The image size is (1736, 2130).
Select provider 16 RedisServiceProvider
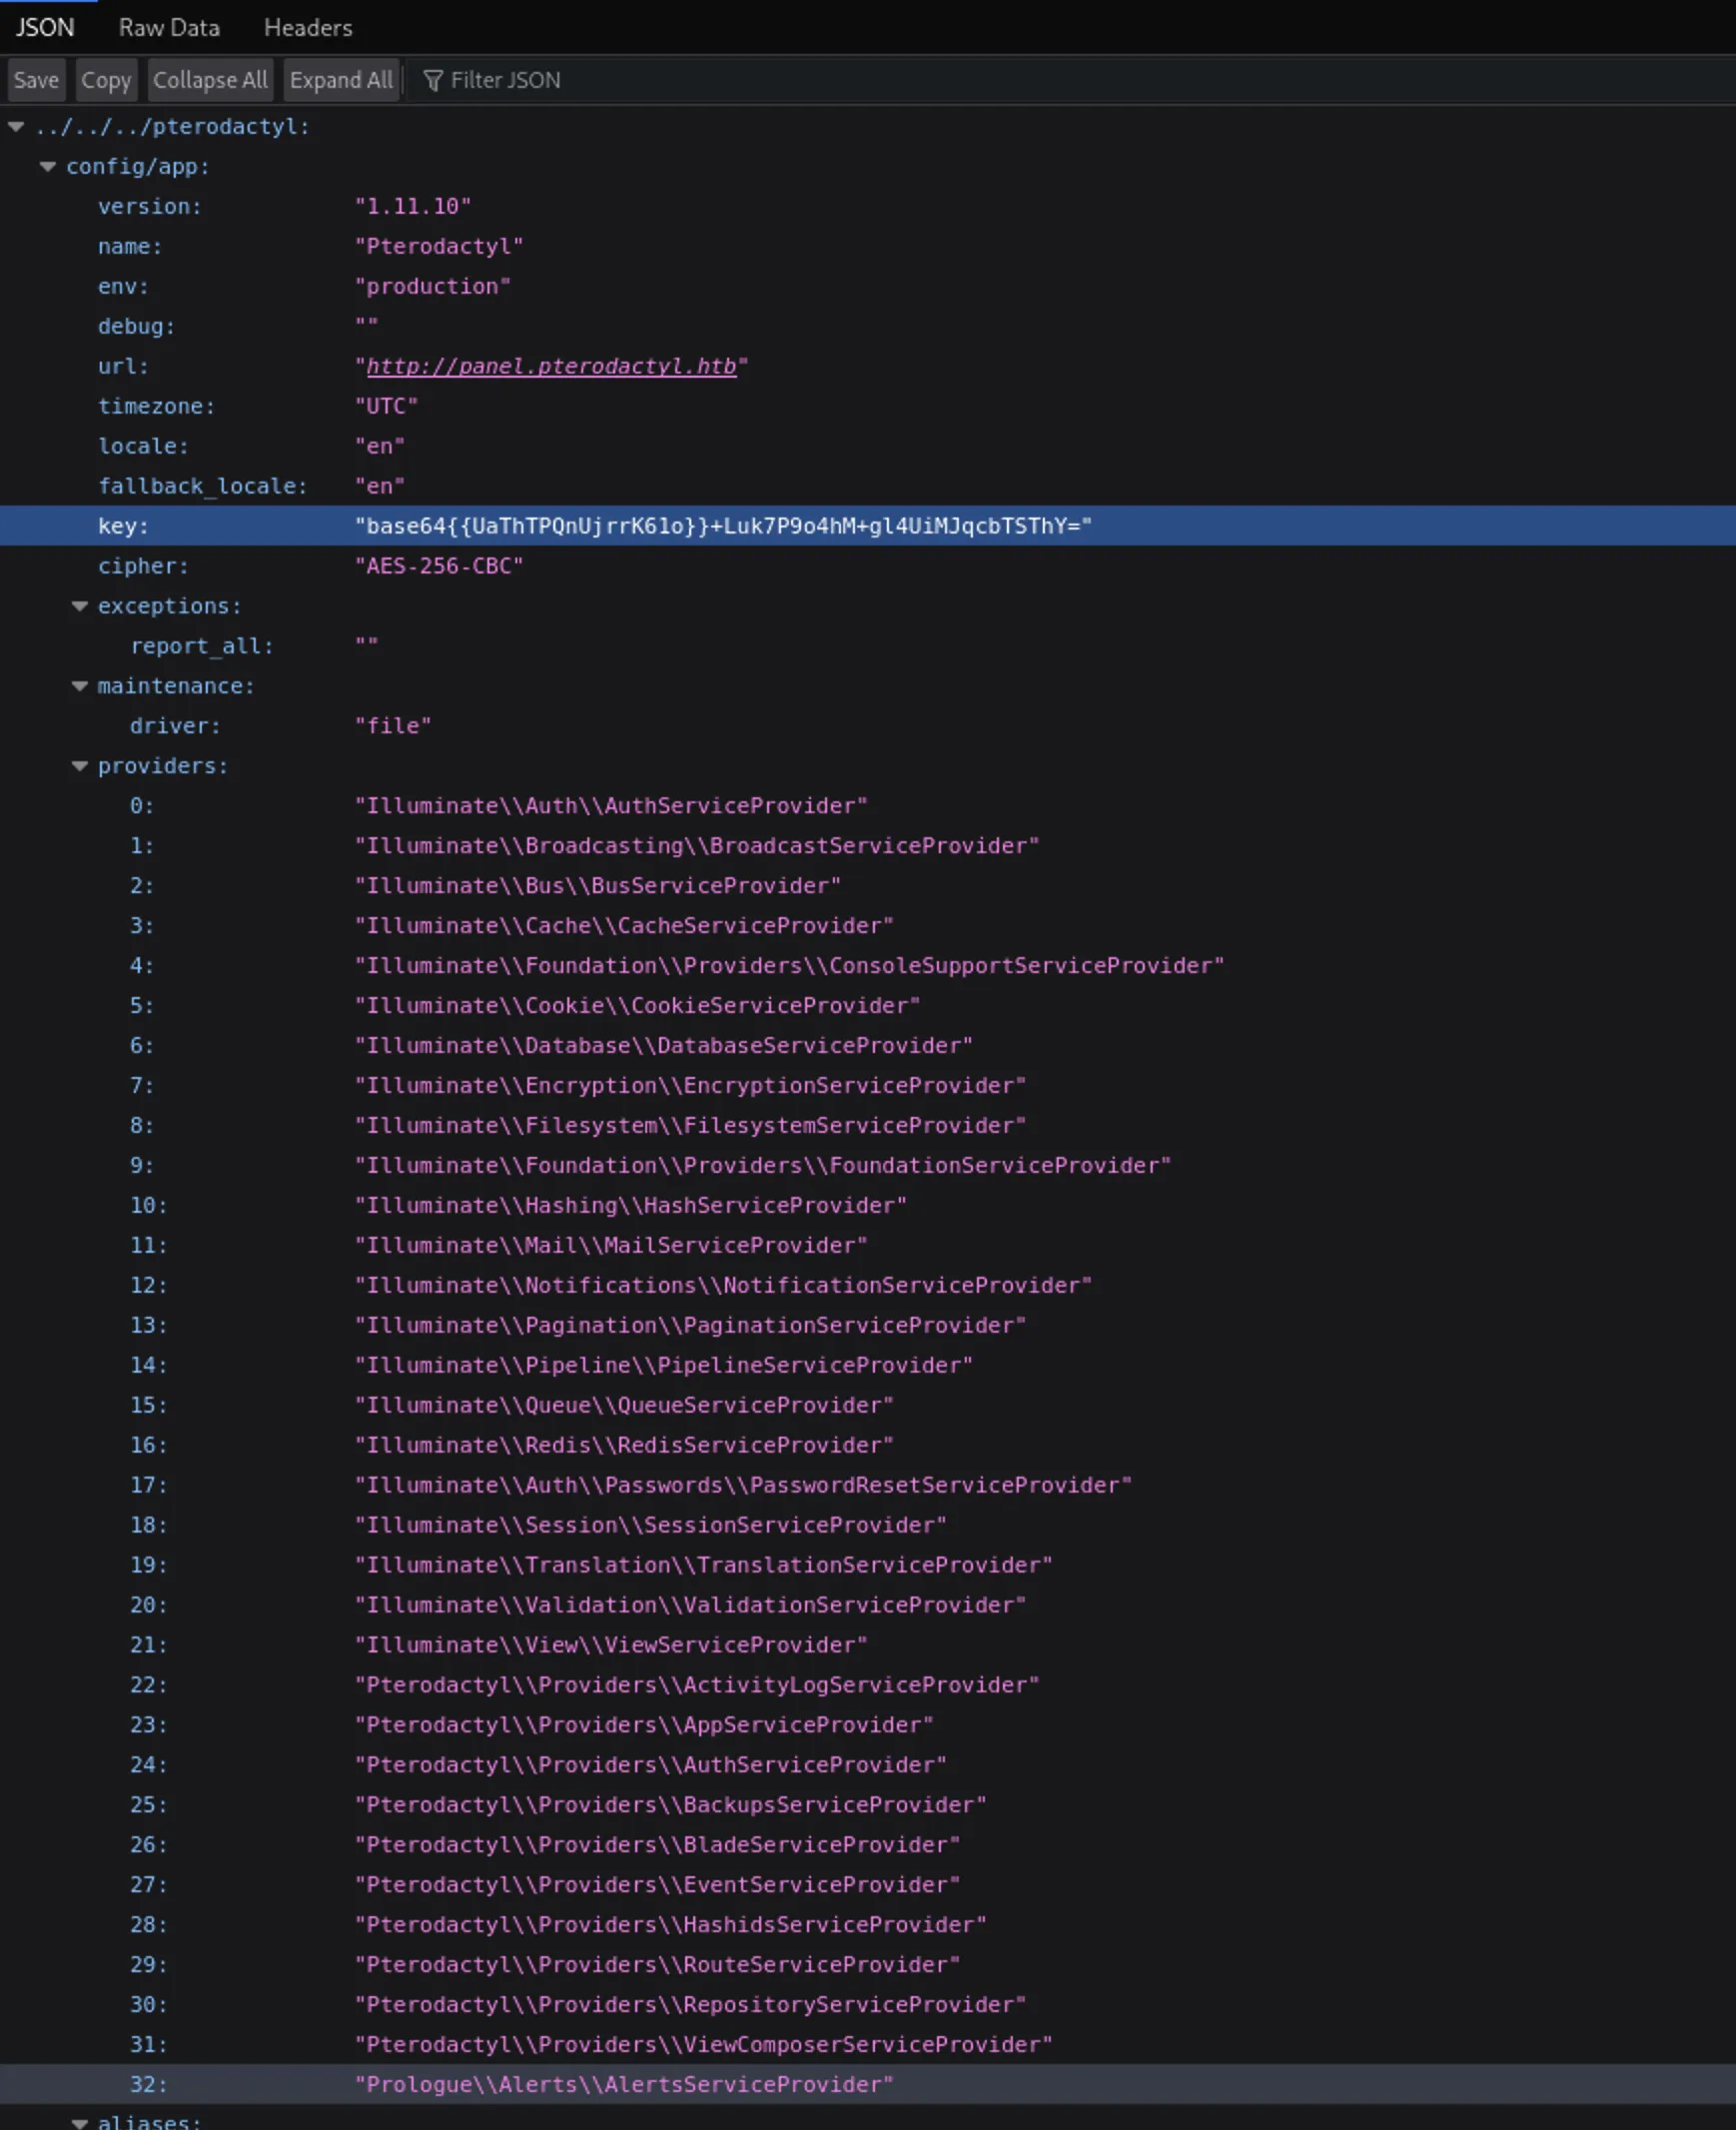[868, 1446]
